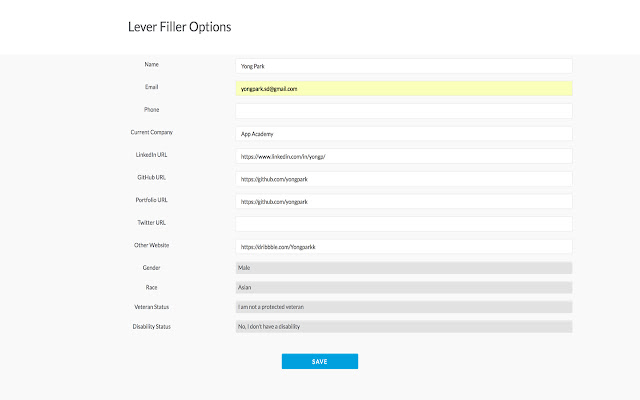
Task: Focus the empty Phone input field
Action: (403, 111)
